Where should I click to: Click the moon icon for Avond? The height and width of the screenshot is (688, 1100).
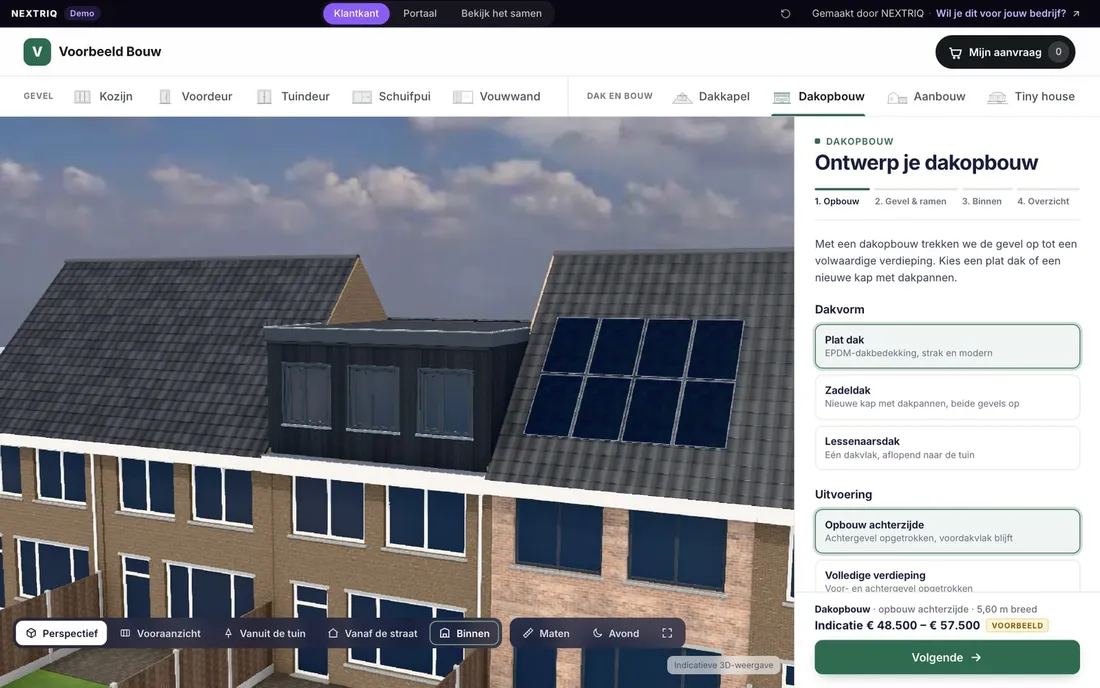[x=598, y=633]
